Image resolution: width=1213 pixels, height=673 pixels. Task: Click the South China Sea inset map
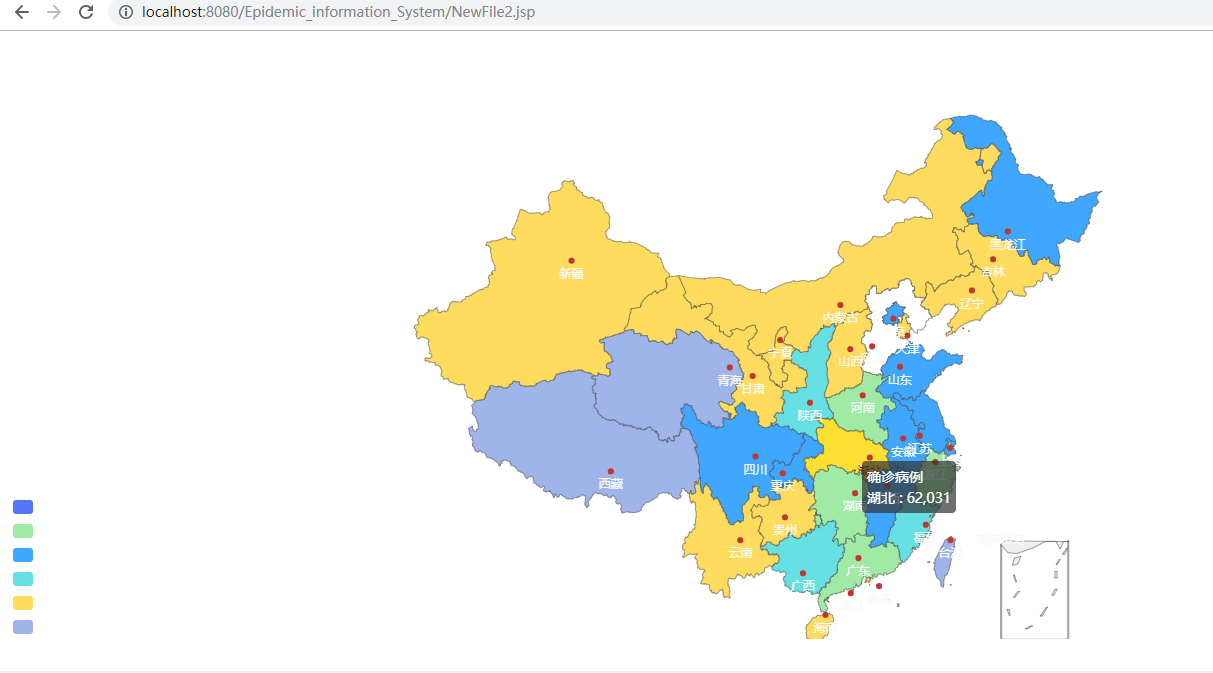[1035, 590]
